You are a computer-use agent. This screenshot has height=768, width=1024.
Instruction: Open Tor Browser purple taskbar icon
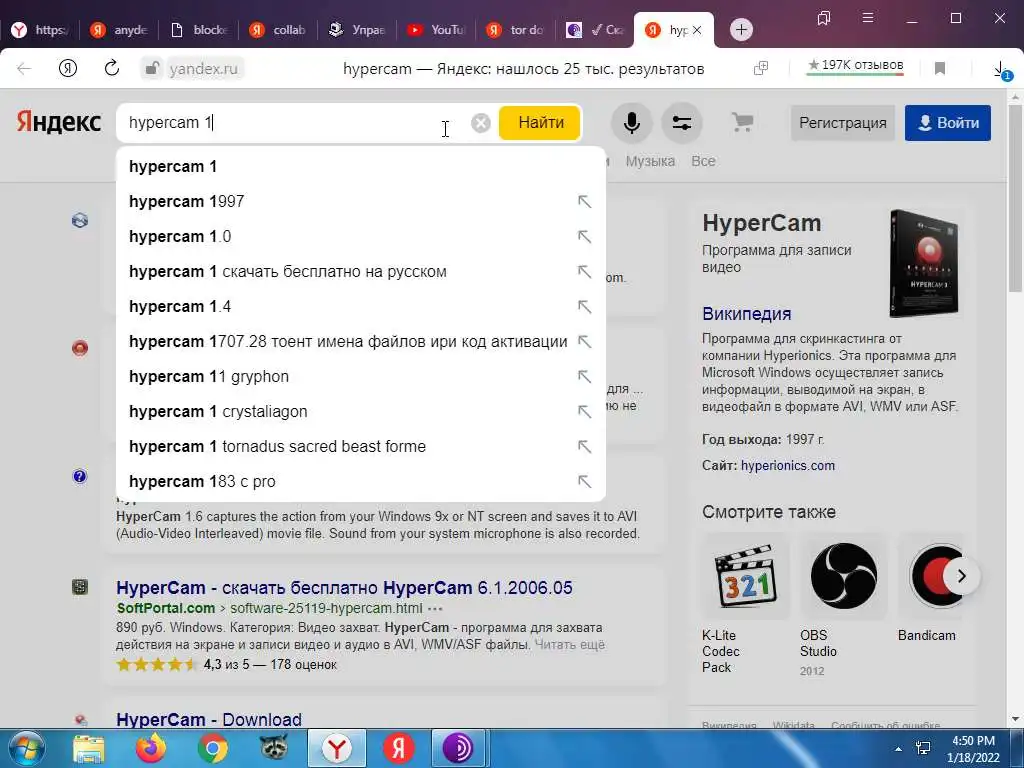coord(458,748)
